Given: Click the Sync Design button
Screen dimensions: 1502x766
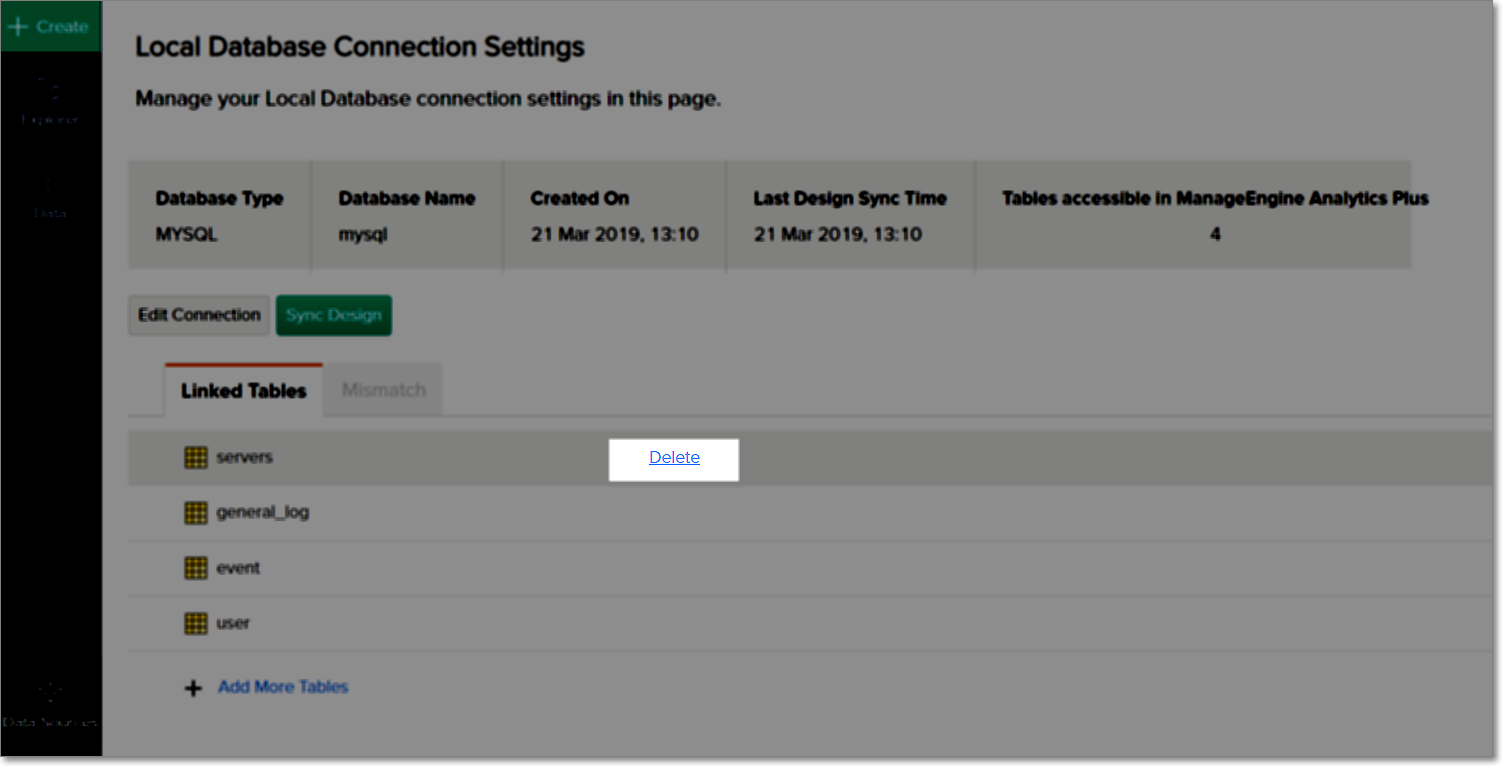Looking at the screenshot, I should 334,315.
